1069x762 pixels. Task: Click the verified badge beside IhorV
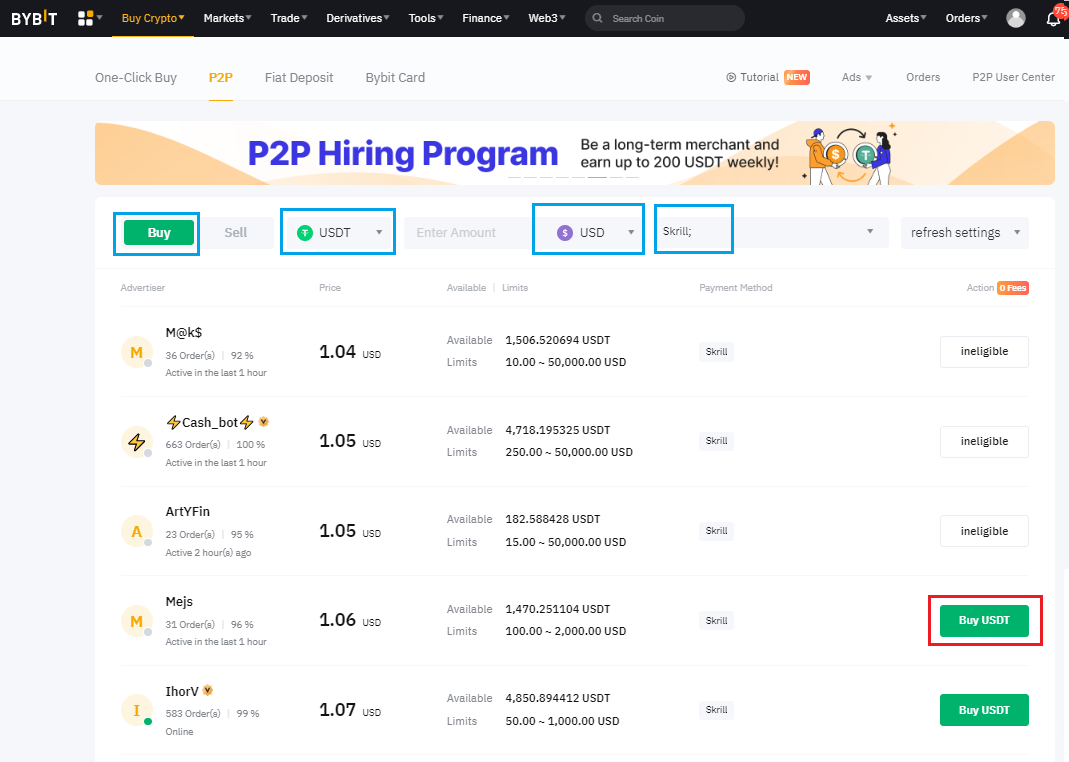(208, 690)
